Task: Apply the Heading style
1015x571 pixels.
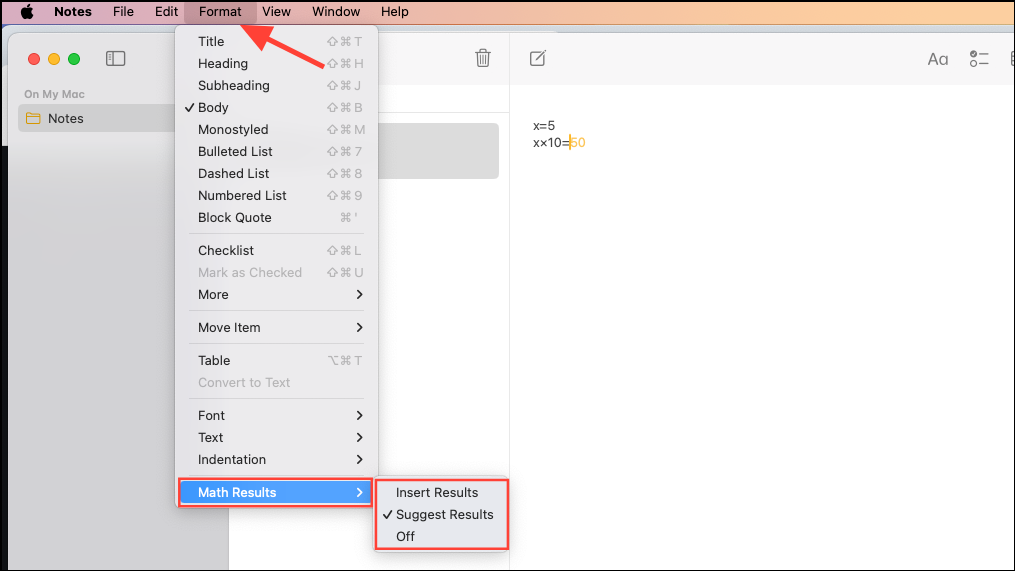Action: (x=276, y=63)
